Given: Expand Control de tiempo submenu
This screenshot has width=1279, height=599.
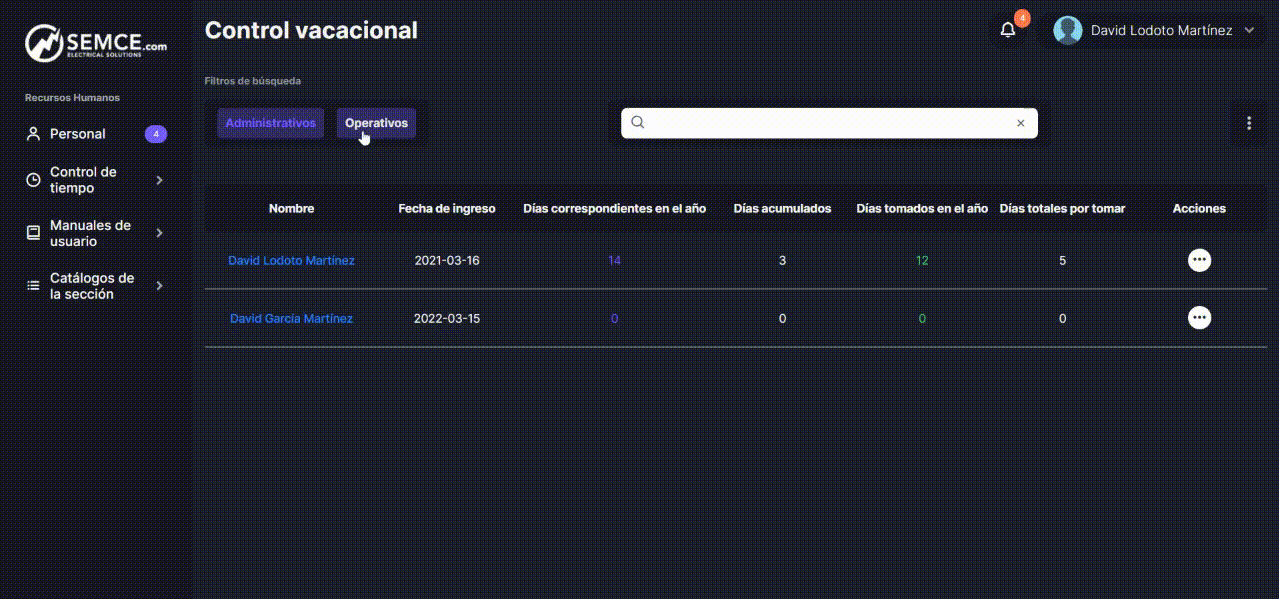Looking at the screenshot, I should click(x=160, y=180).
